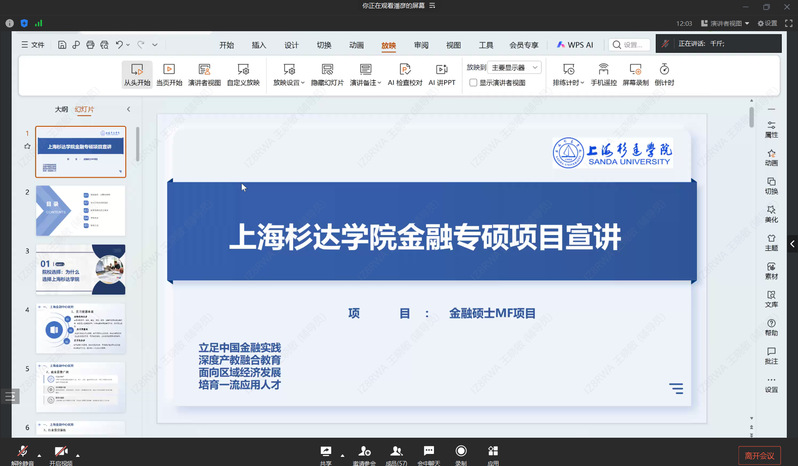798x466 pixels.
Task: Switch to the 审阅 ribbon tab
Action: [421, 45]
